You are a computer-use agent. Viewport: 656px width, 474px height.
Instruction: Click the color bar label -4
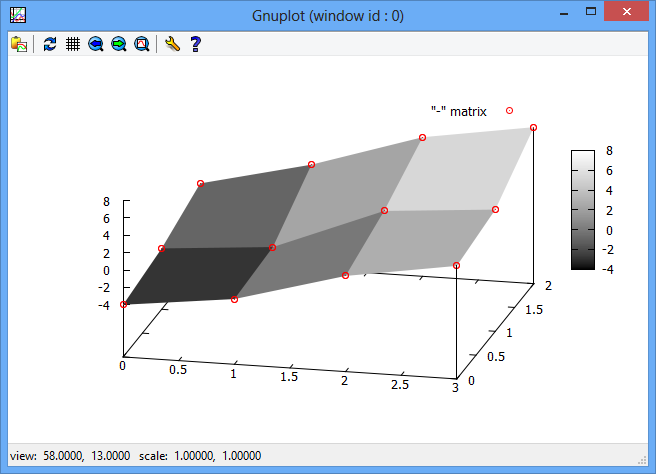tap(607, 269)
